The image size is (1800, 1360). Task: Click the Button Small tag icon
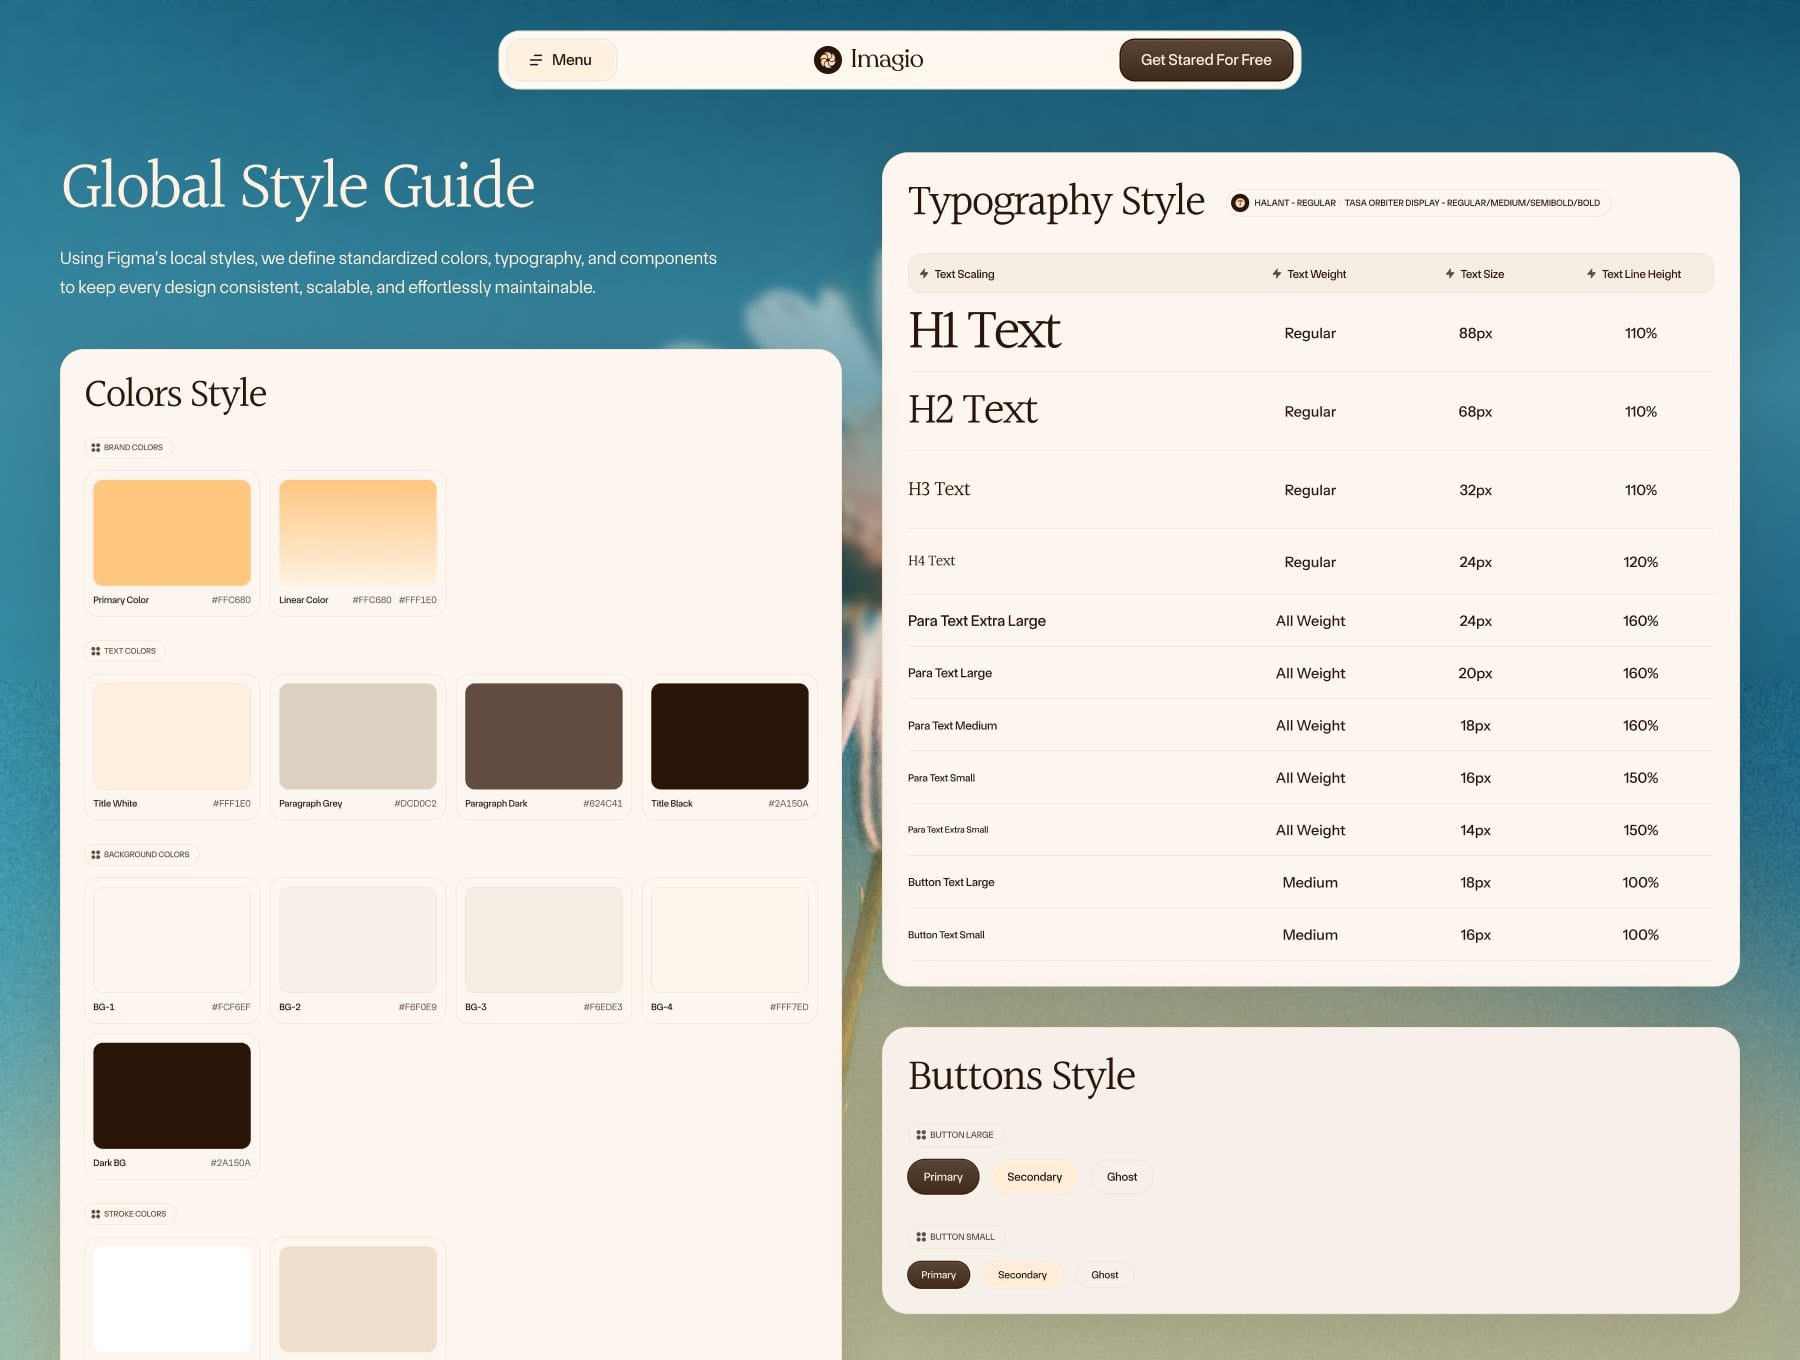click(921, 1237)
